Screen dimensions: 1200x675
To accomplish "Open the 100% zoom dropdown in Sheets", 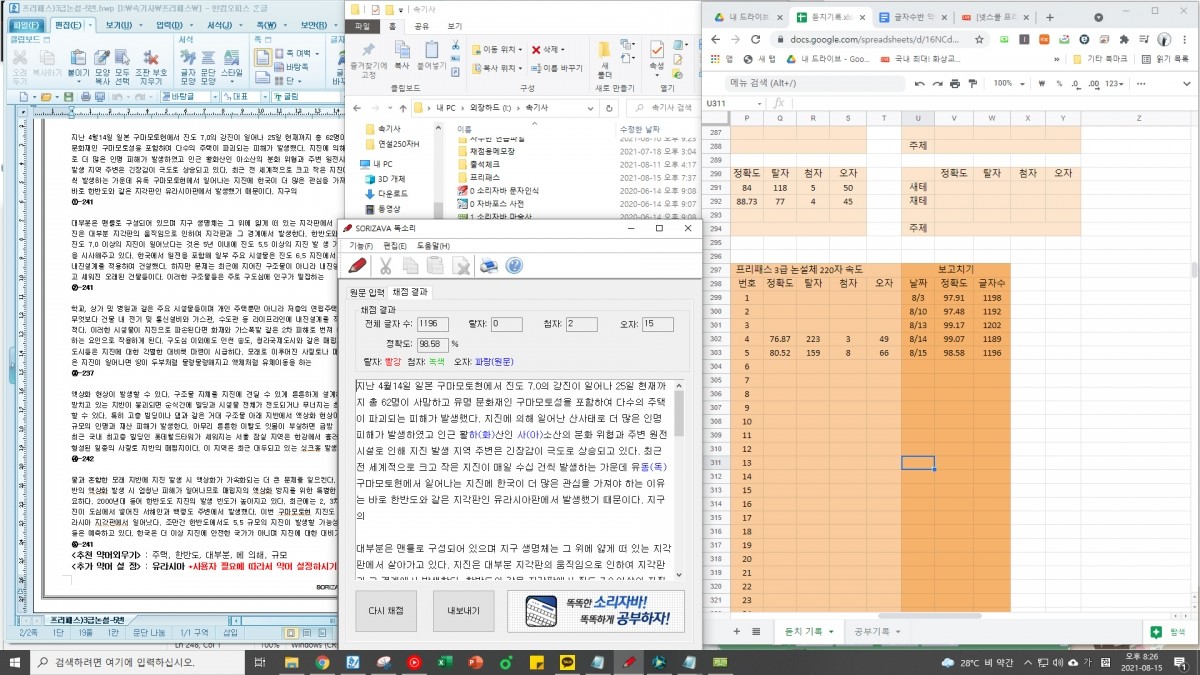I will (x=1010, y=84).
